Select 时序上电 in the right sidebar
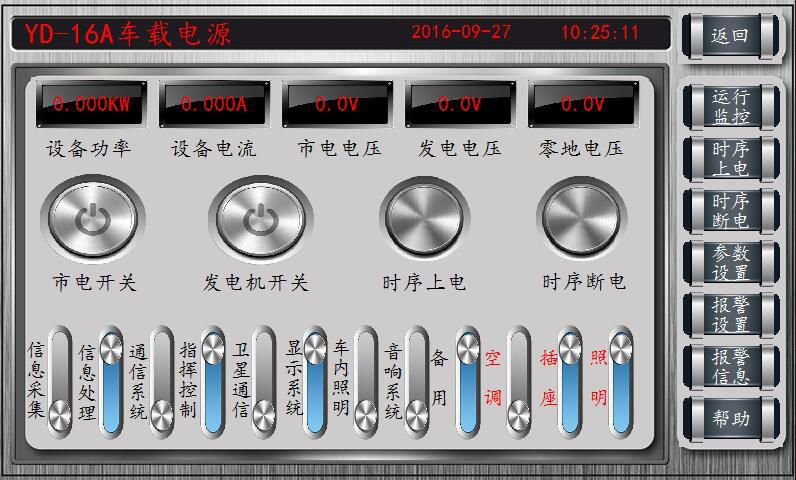The width and height of the screenshot is (796, 480). point(730,158)
